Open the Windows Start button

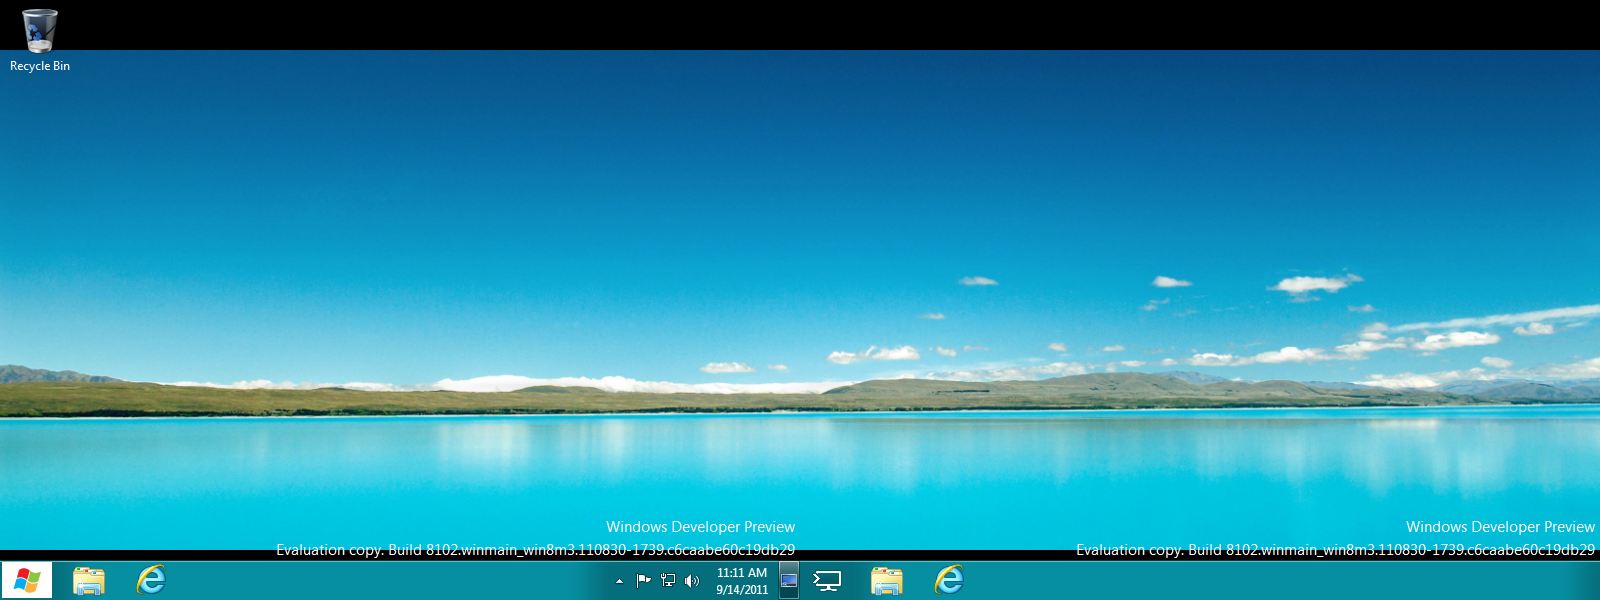pyautogui.click(x=27, y=580)
